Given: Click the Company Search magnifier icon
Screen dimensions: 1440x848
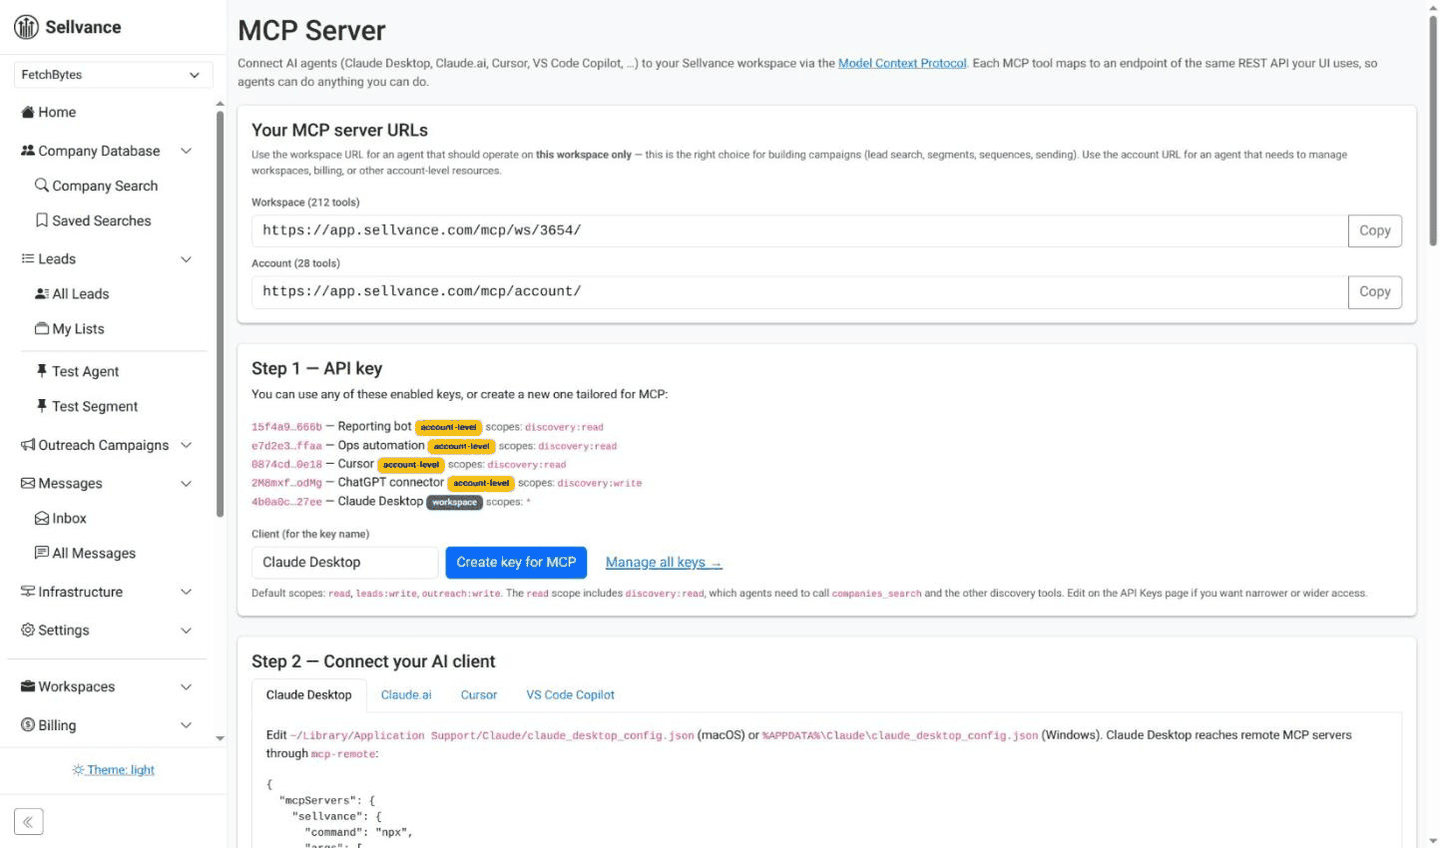Looking at the screenshot, I should (42, 185).
